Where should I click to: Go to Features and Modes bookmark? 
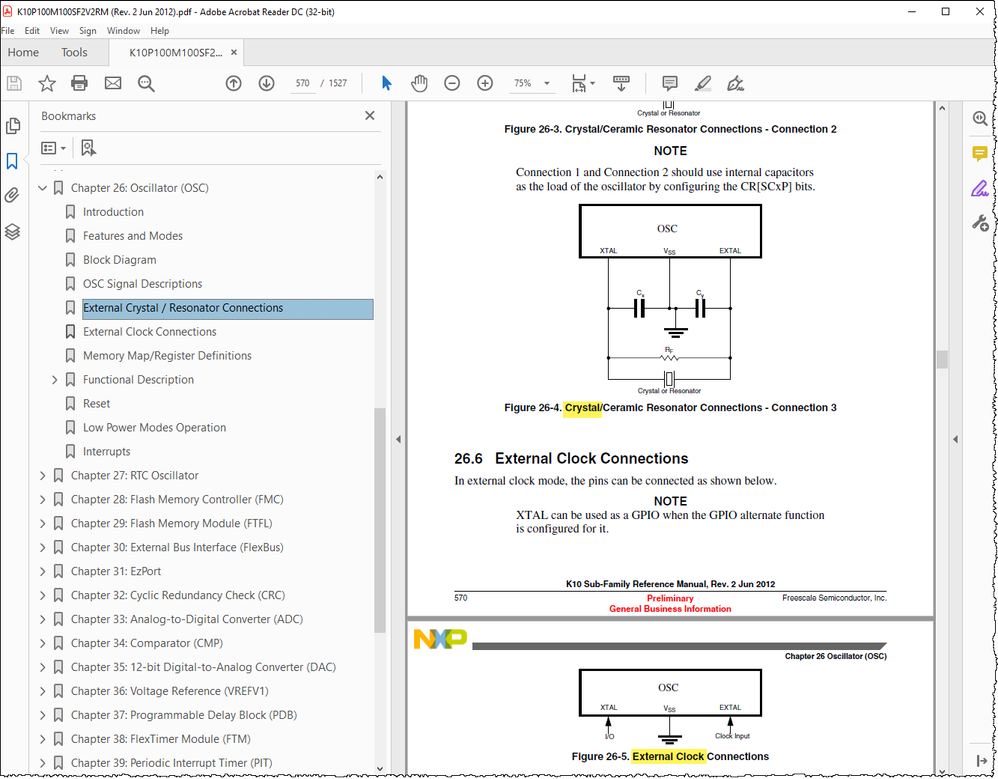(x=133, y=236)
